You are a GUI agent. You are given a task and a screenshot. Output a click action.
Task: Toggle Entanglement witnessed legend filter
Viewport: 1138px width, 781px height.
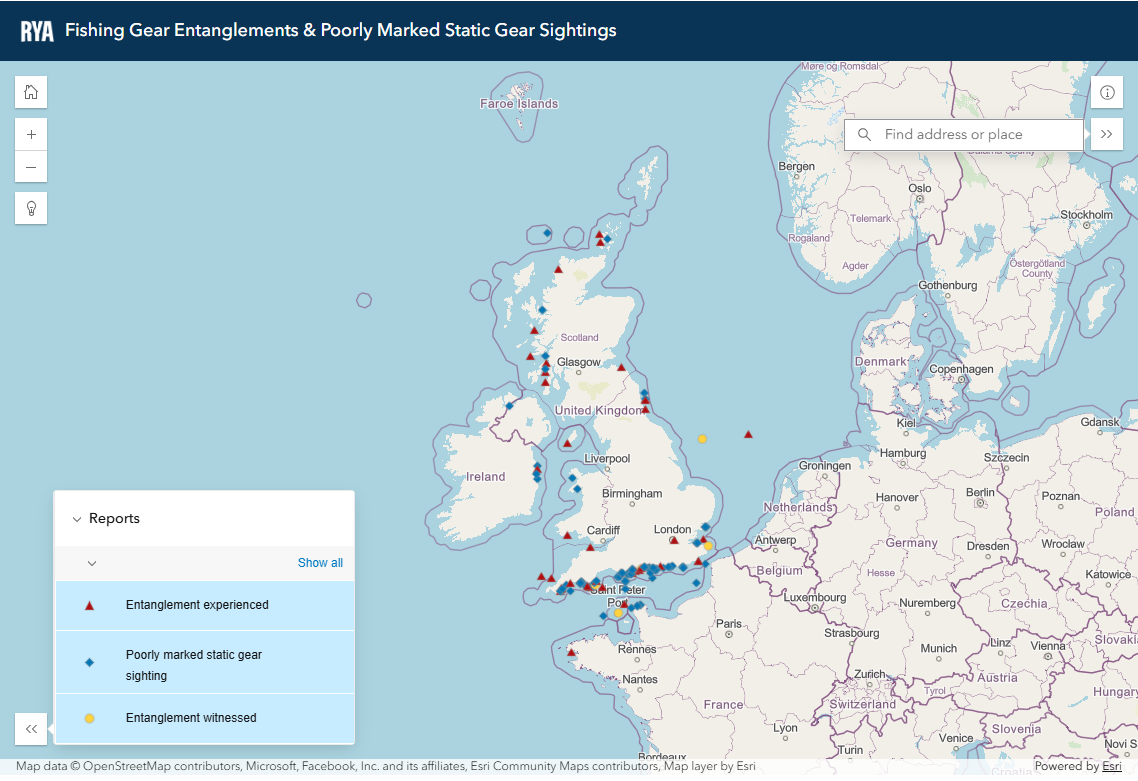[205, 718]
